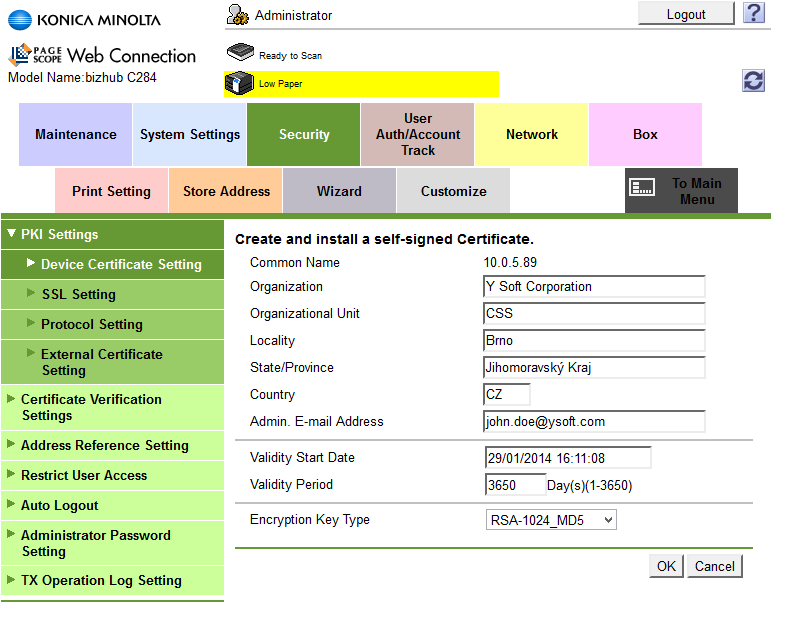Open the User Auth/Account Track tab

click(x=417, y=134)
